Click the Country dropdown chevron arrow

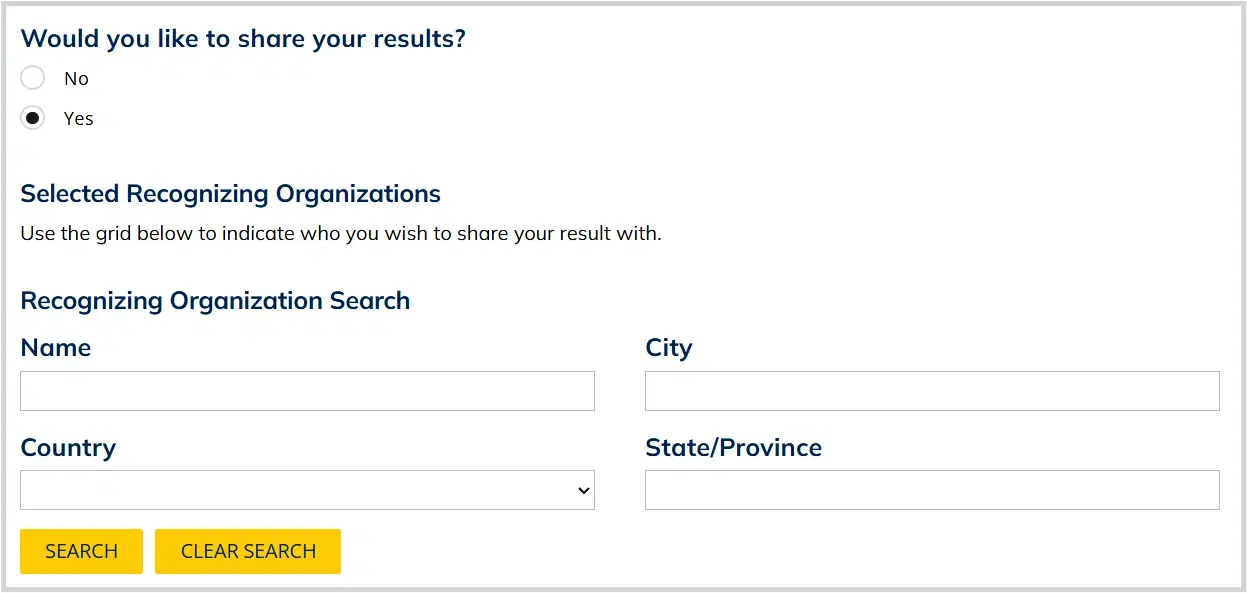(583, 490)
